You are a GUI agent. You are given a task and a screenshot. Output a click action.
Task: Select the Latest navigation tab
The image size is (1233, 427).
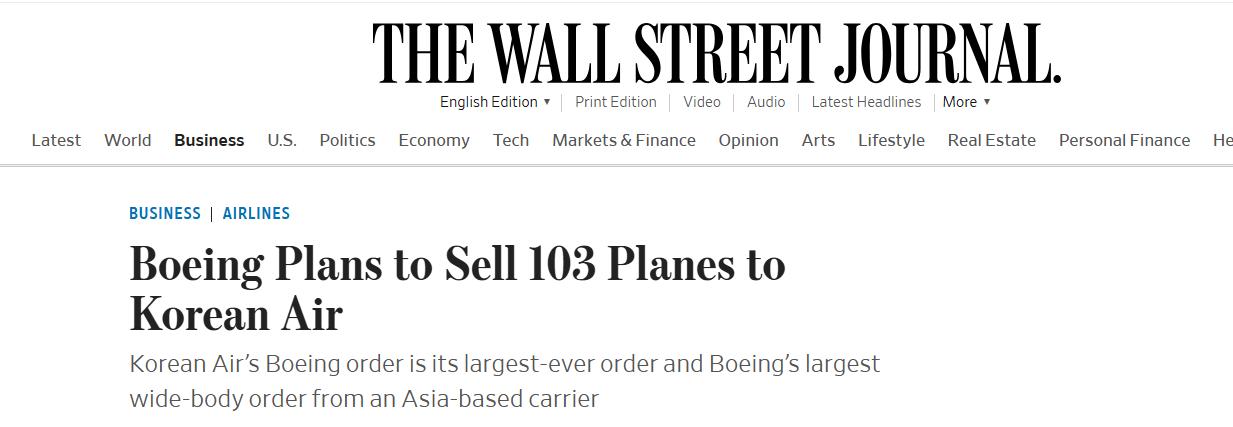(x=56, y=140)
